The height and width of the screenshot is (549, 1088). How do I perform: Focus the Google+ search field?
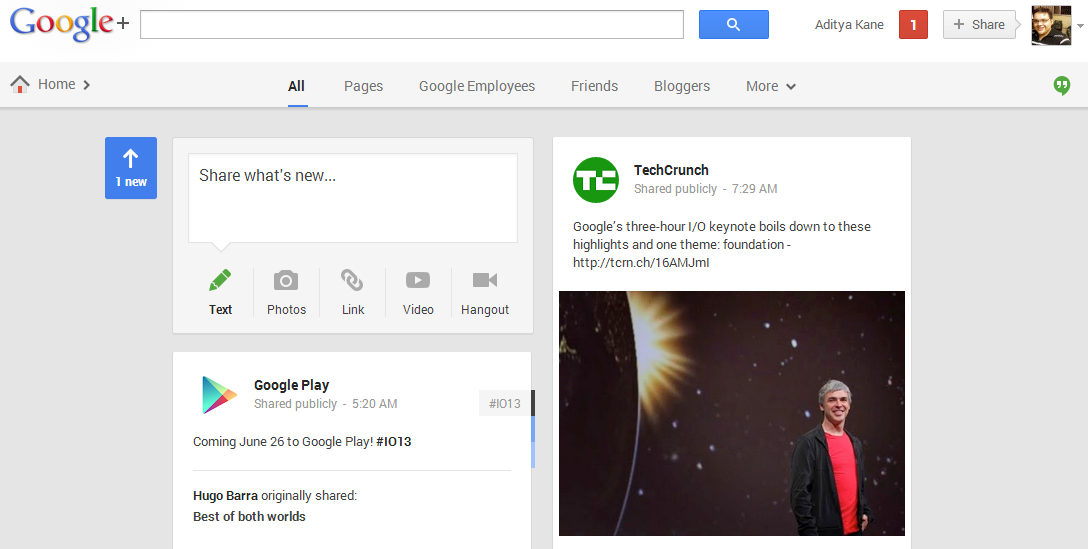pyautogui.click(x=411, y=24)
